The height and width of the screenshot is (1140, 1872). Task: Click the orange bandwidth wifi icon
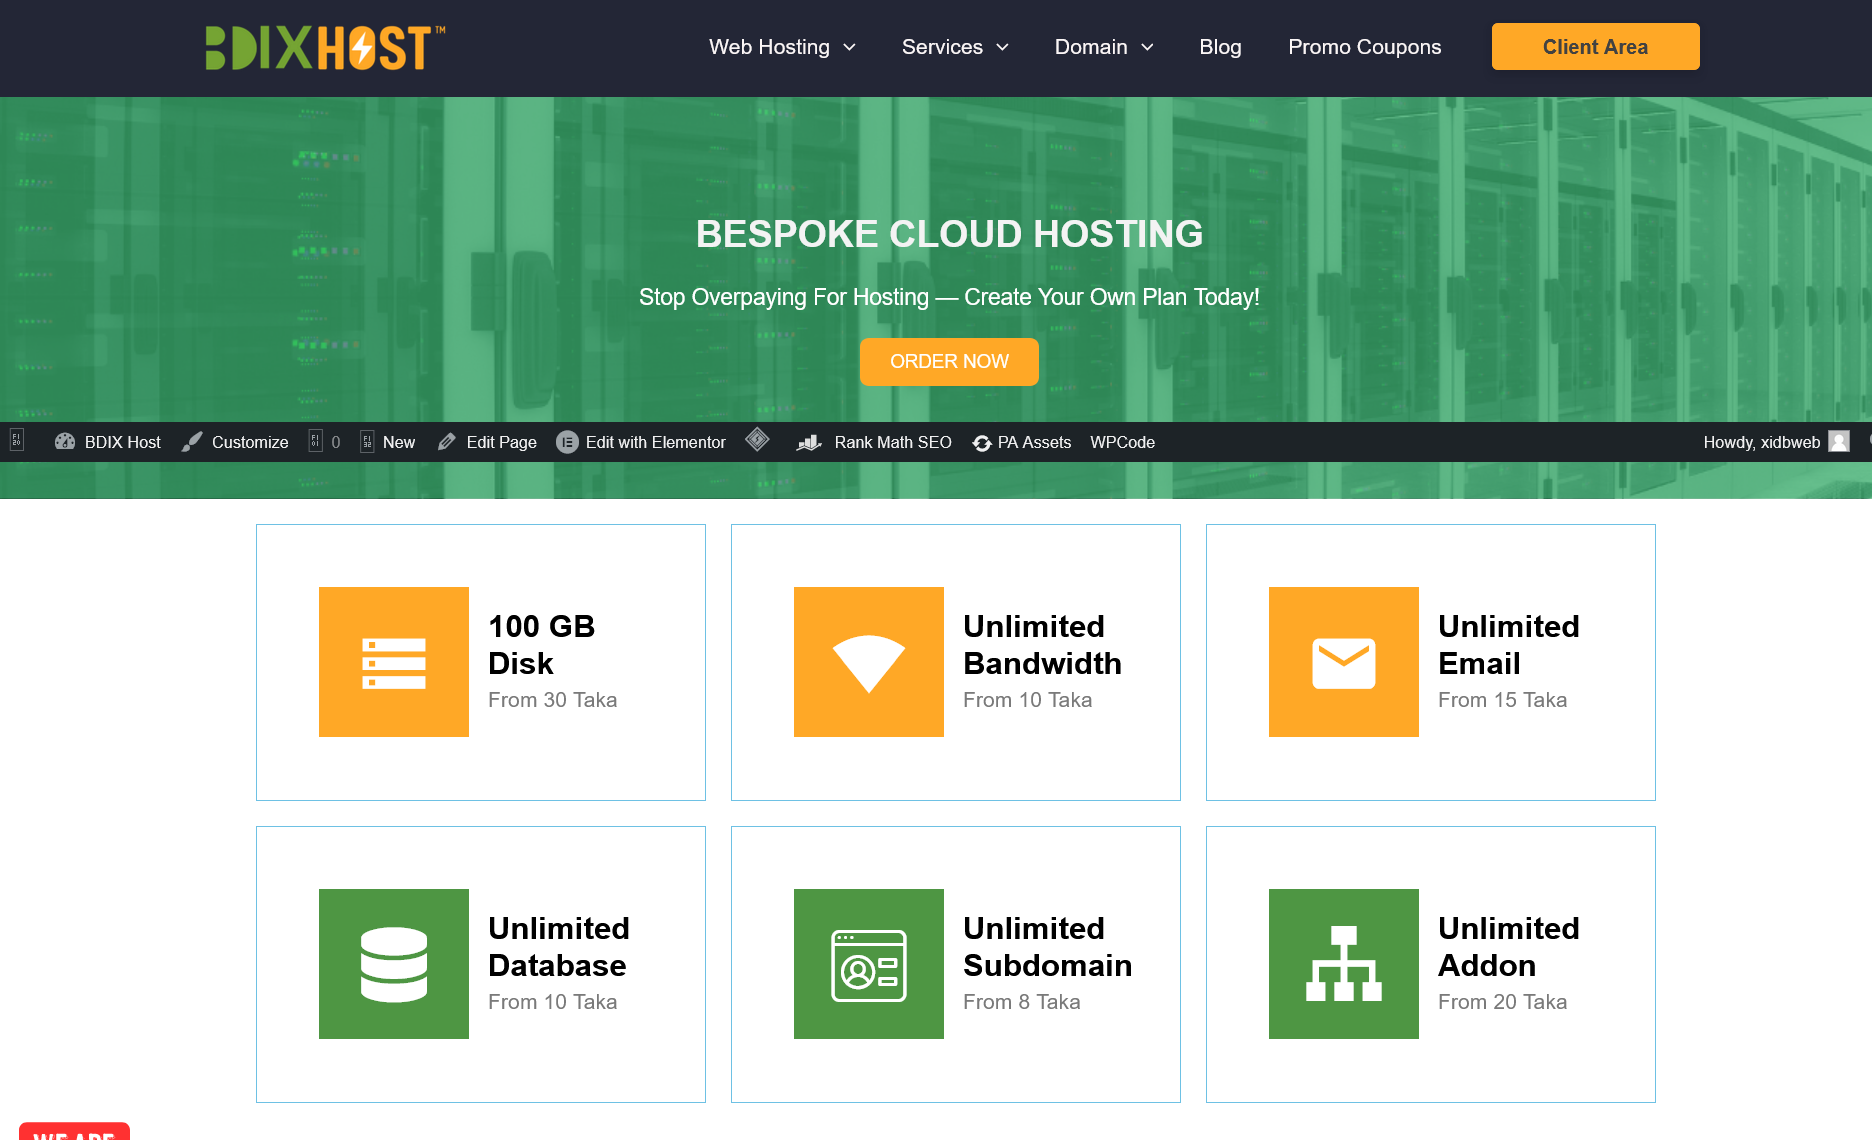(869, 662)
